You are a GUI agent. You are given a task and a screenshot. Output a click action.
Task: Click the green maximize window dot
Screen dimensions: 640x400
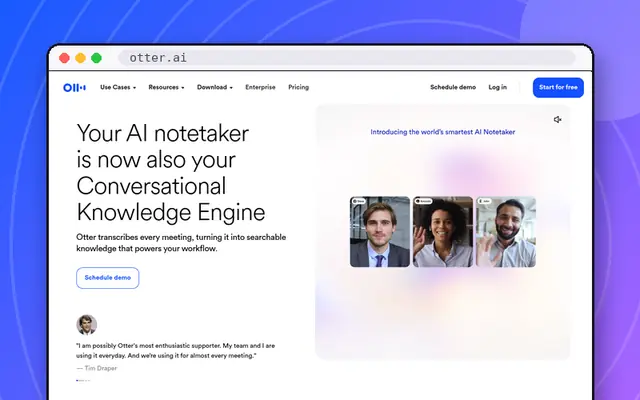96,58
